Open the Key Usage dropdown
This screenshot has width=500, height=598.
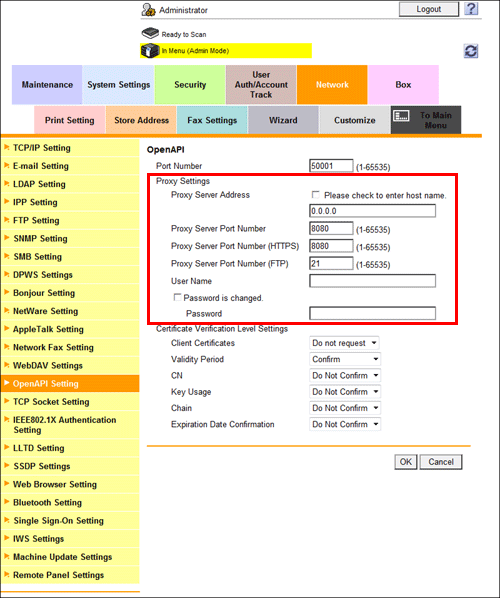pyautogui.click(x=345, y=392)
